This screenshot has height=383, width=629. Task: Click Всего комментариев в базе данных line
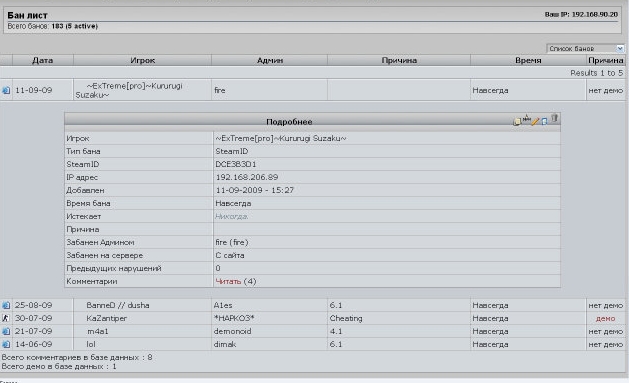(77, 357)
